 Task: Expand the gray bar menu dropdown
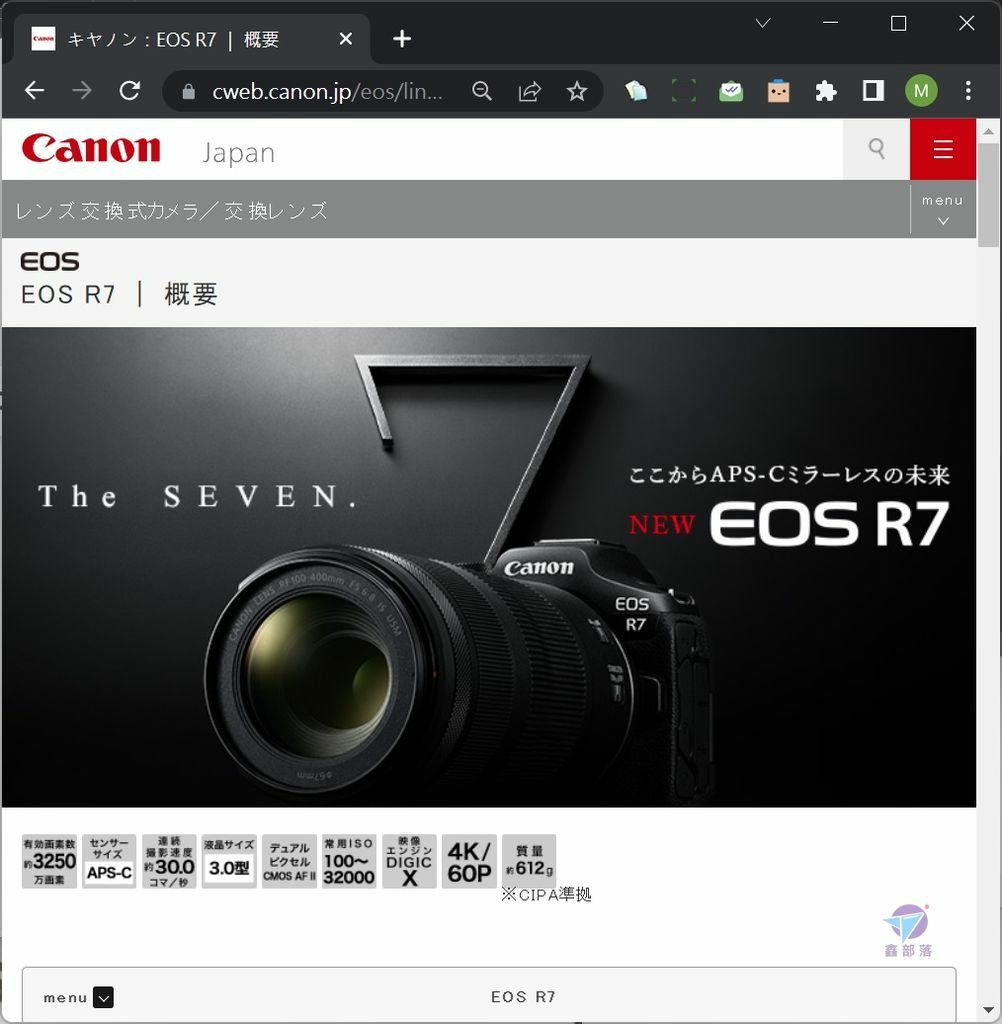(x=943, y=209)
